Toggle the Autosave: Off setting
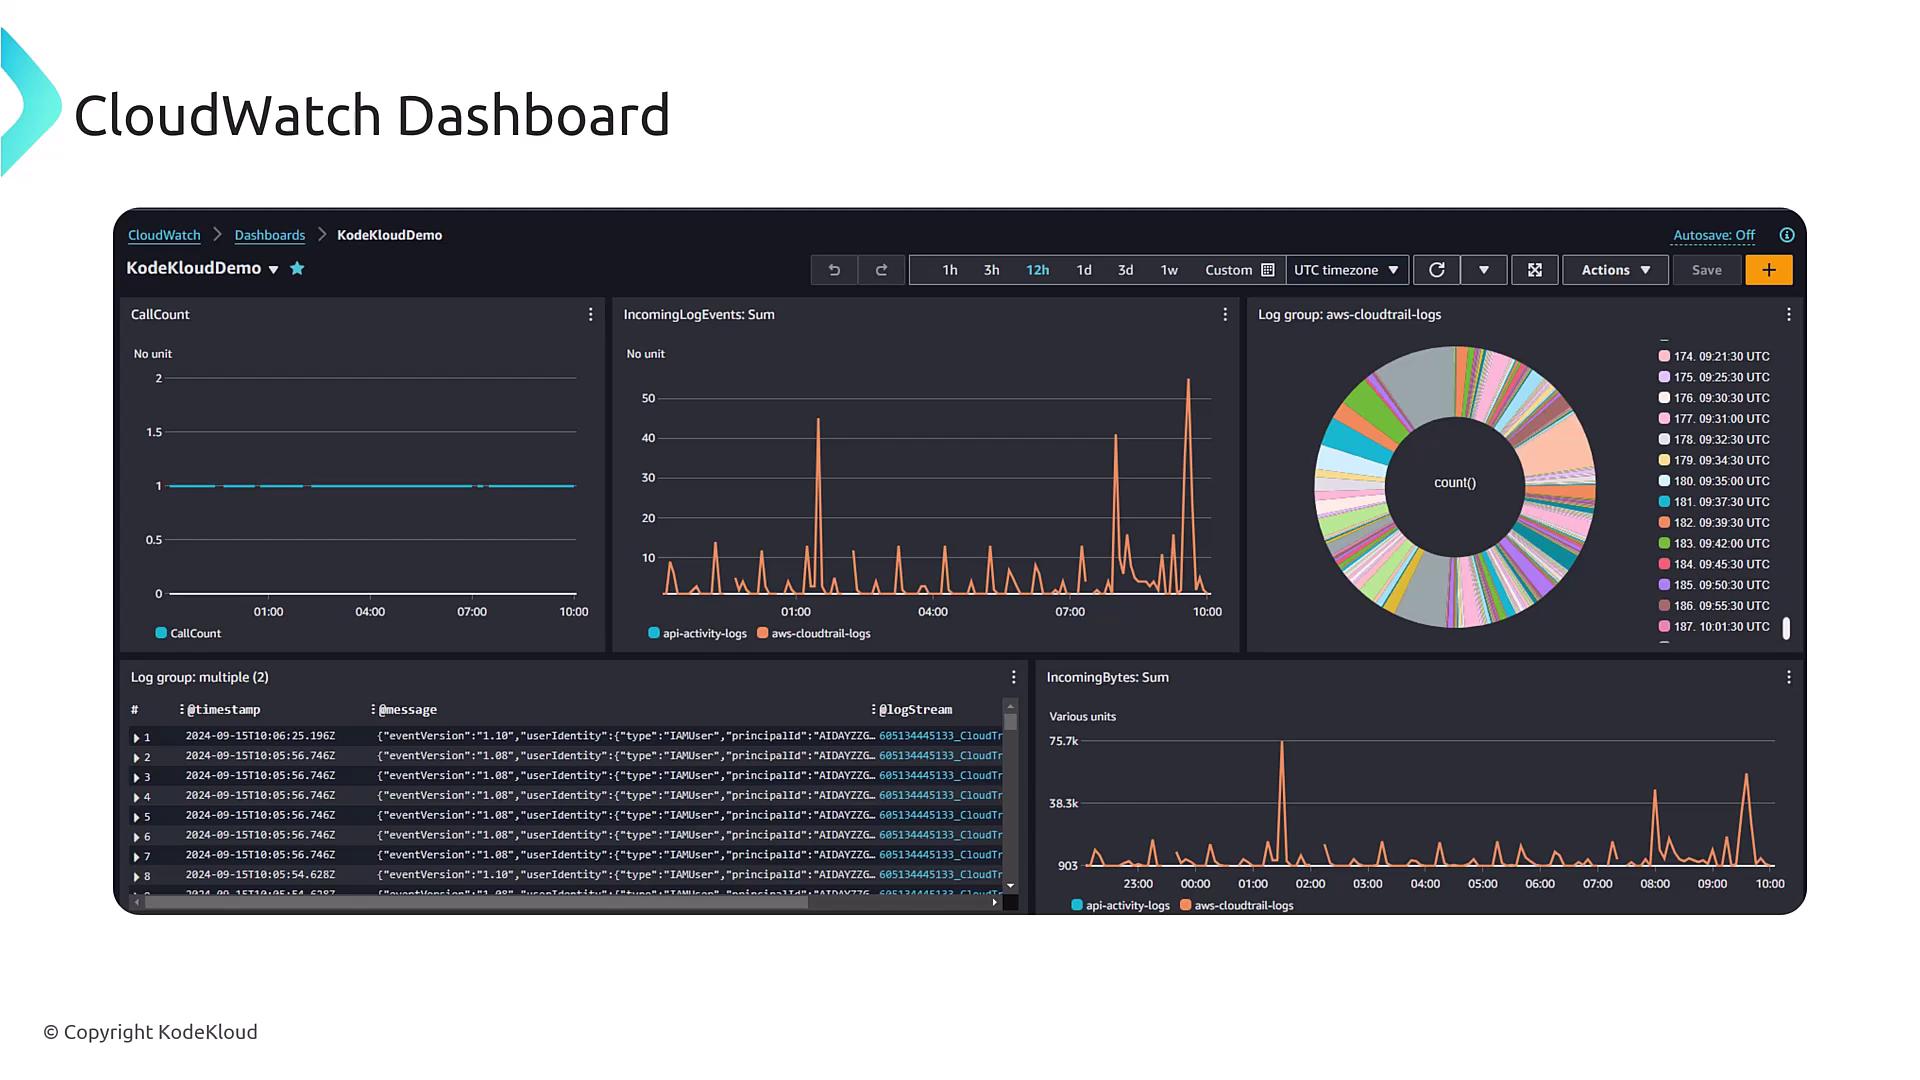This screenshot has height=1080, width=1920. 1713,235
